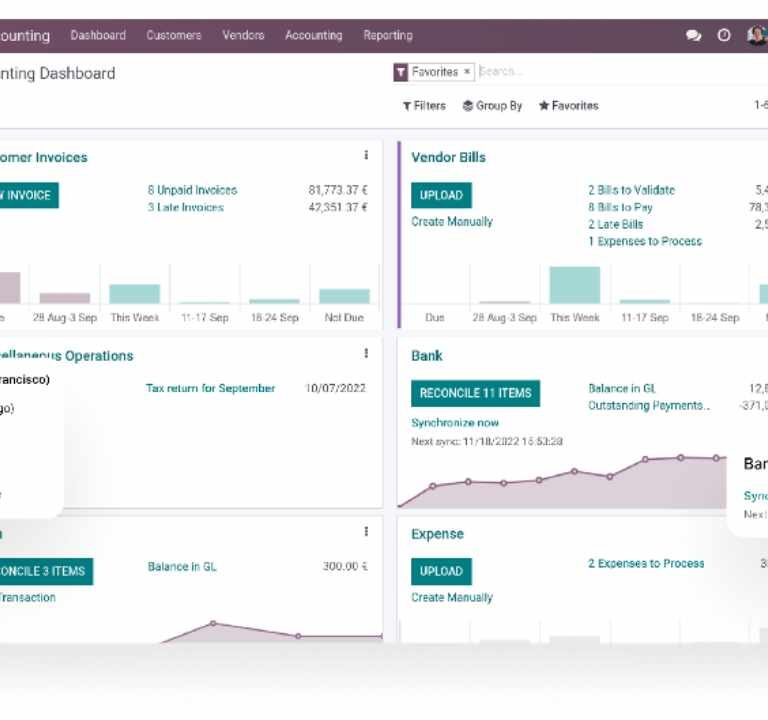Click Synchronize now under Bank

pyautogui.click(x=455, y=423)
